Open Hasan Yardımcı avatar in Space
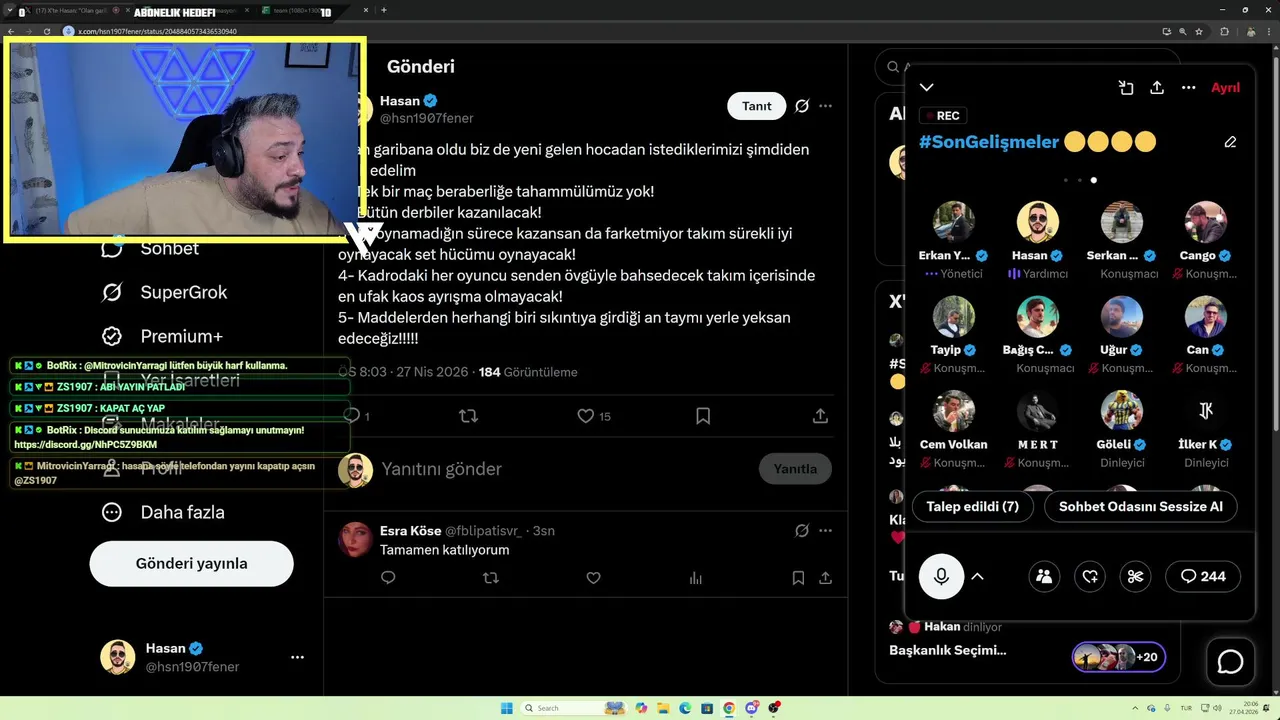Image resolution: width=1280 pixels, height=720 pixels. [1038, 222]
